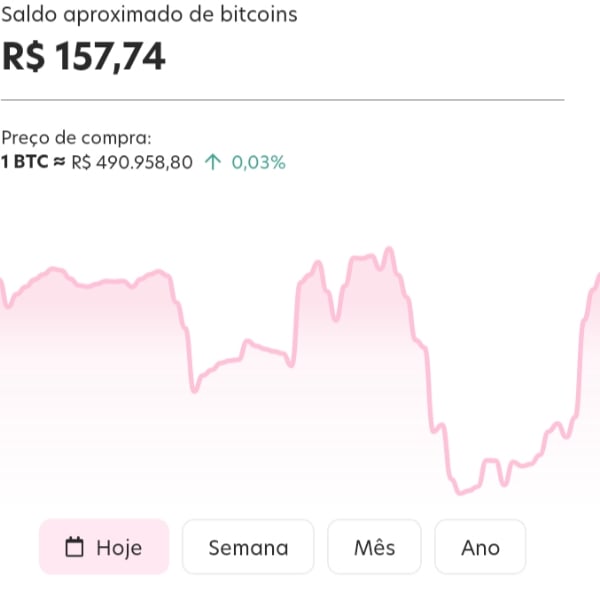Click the R$ currency symbol in the balance
Image resolution: width=600 pixels, height=600 pixels.
[x=24, y=57]
